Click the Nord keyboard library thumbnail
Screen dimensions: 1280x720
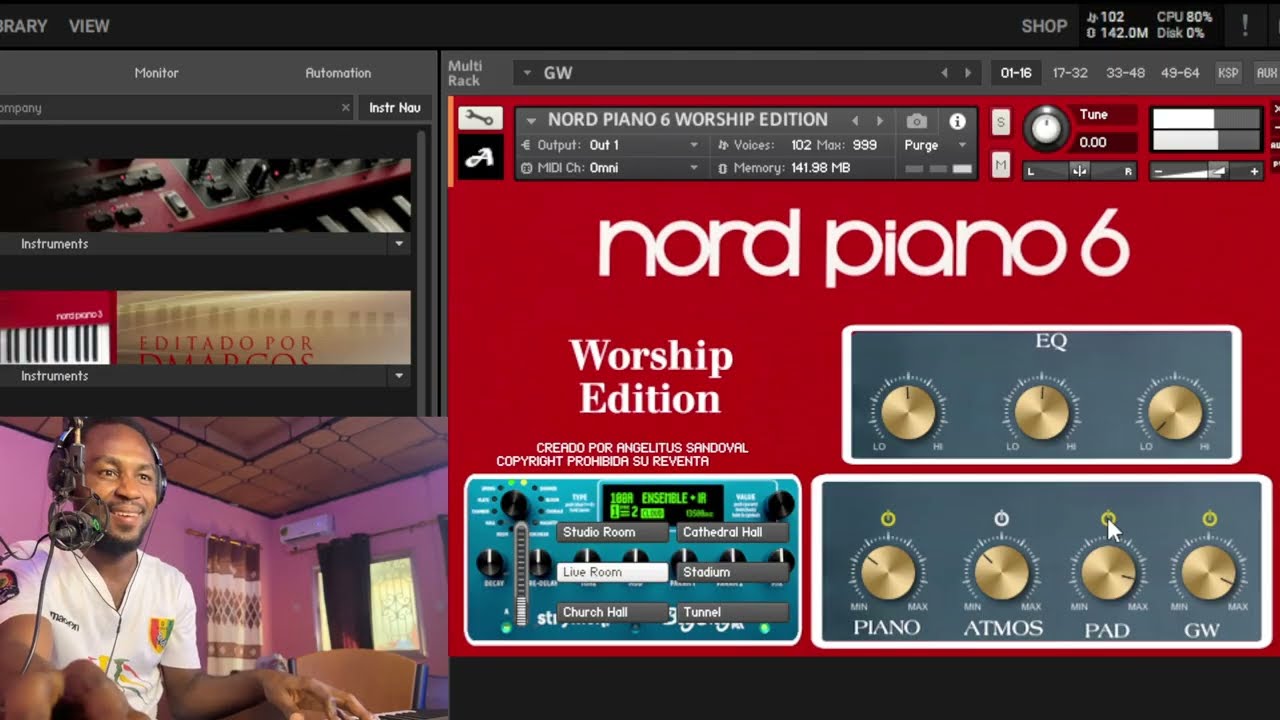click(205, 195)
